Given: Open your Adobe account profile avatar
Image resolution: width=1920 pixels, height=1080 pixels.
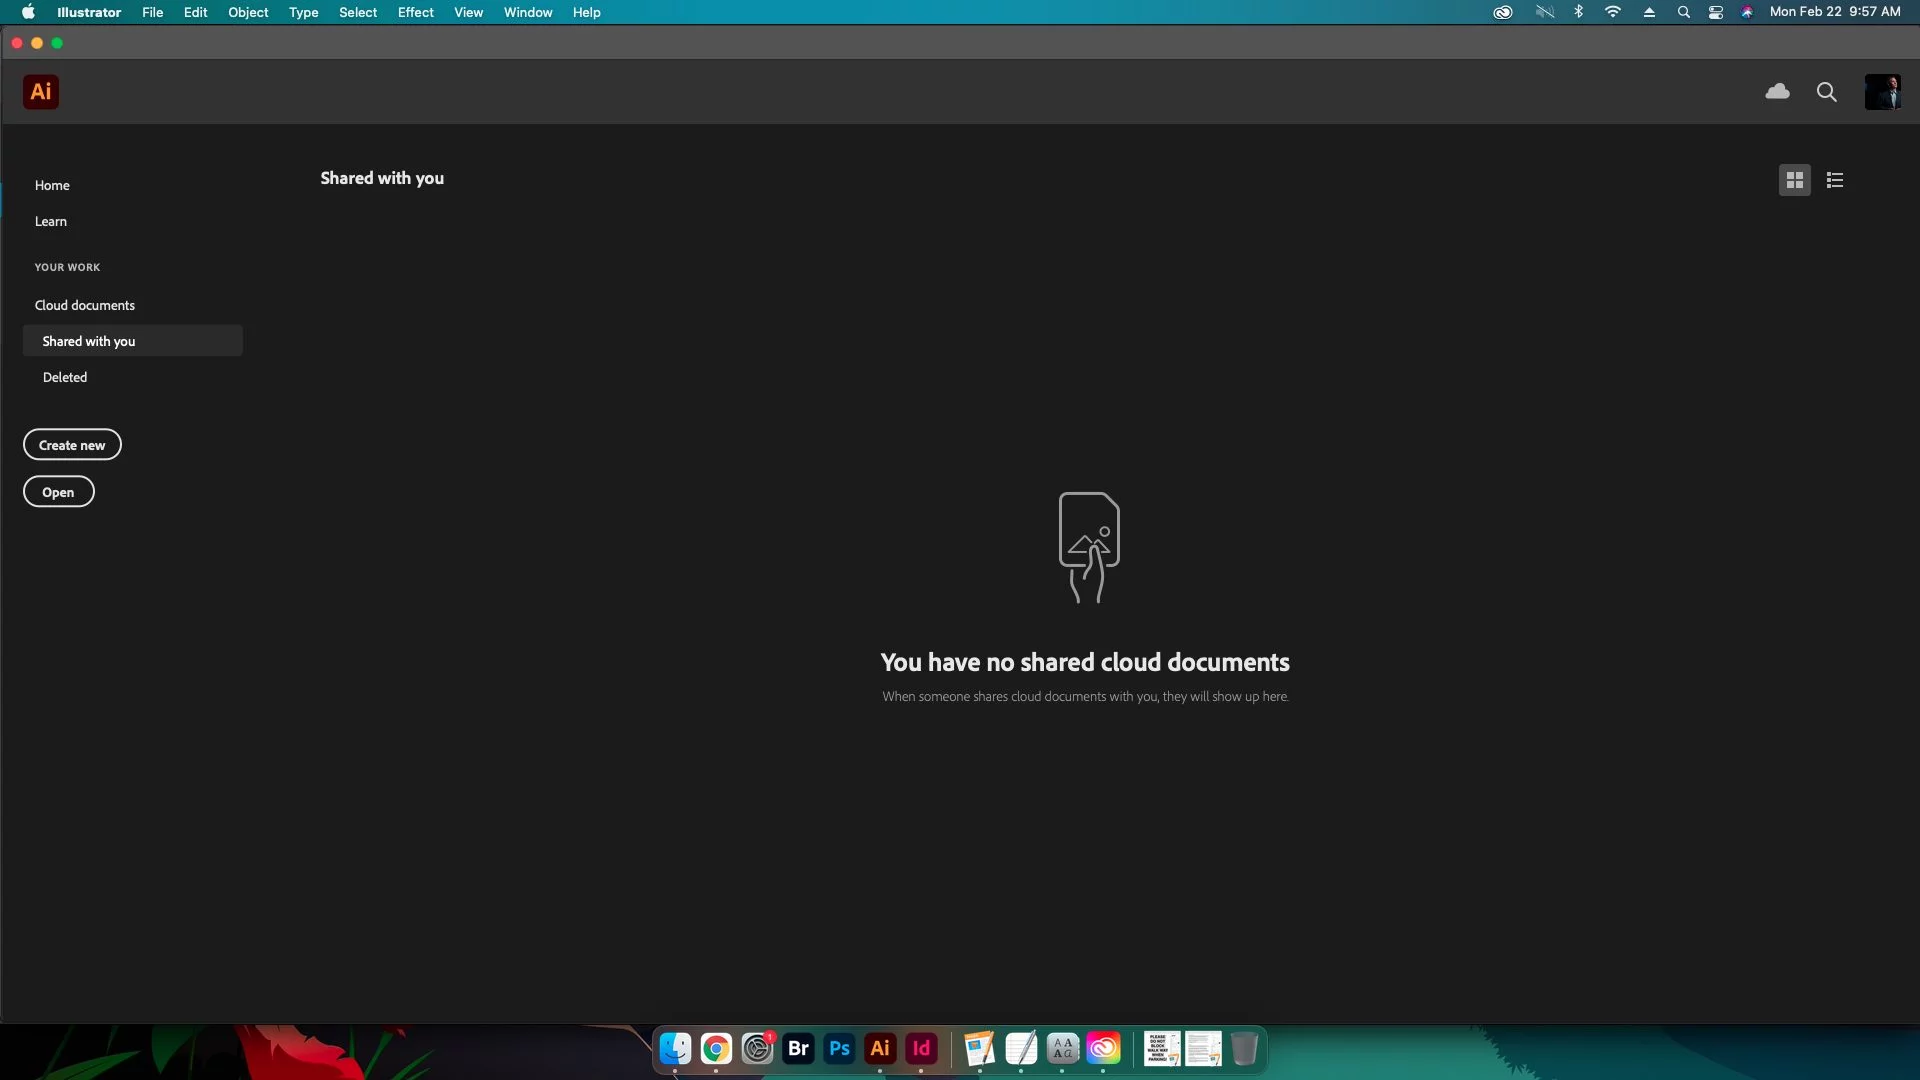Looking at the screenshot, I should (1884, 91).
